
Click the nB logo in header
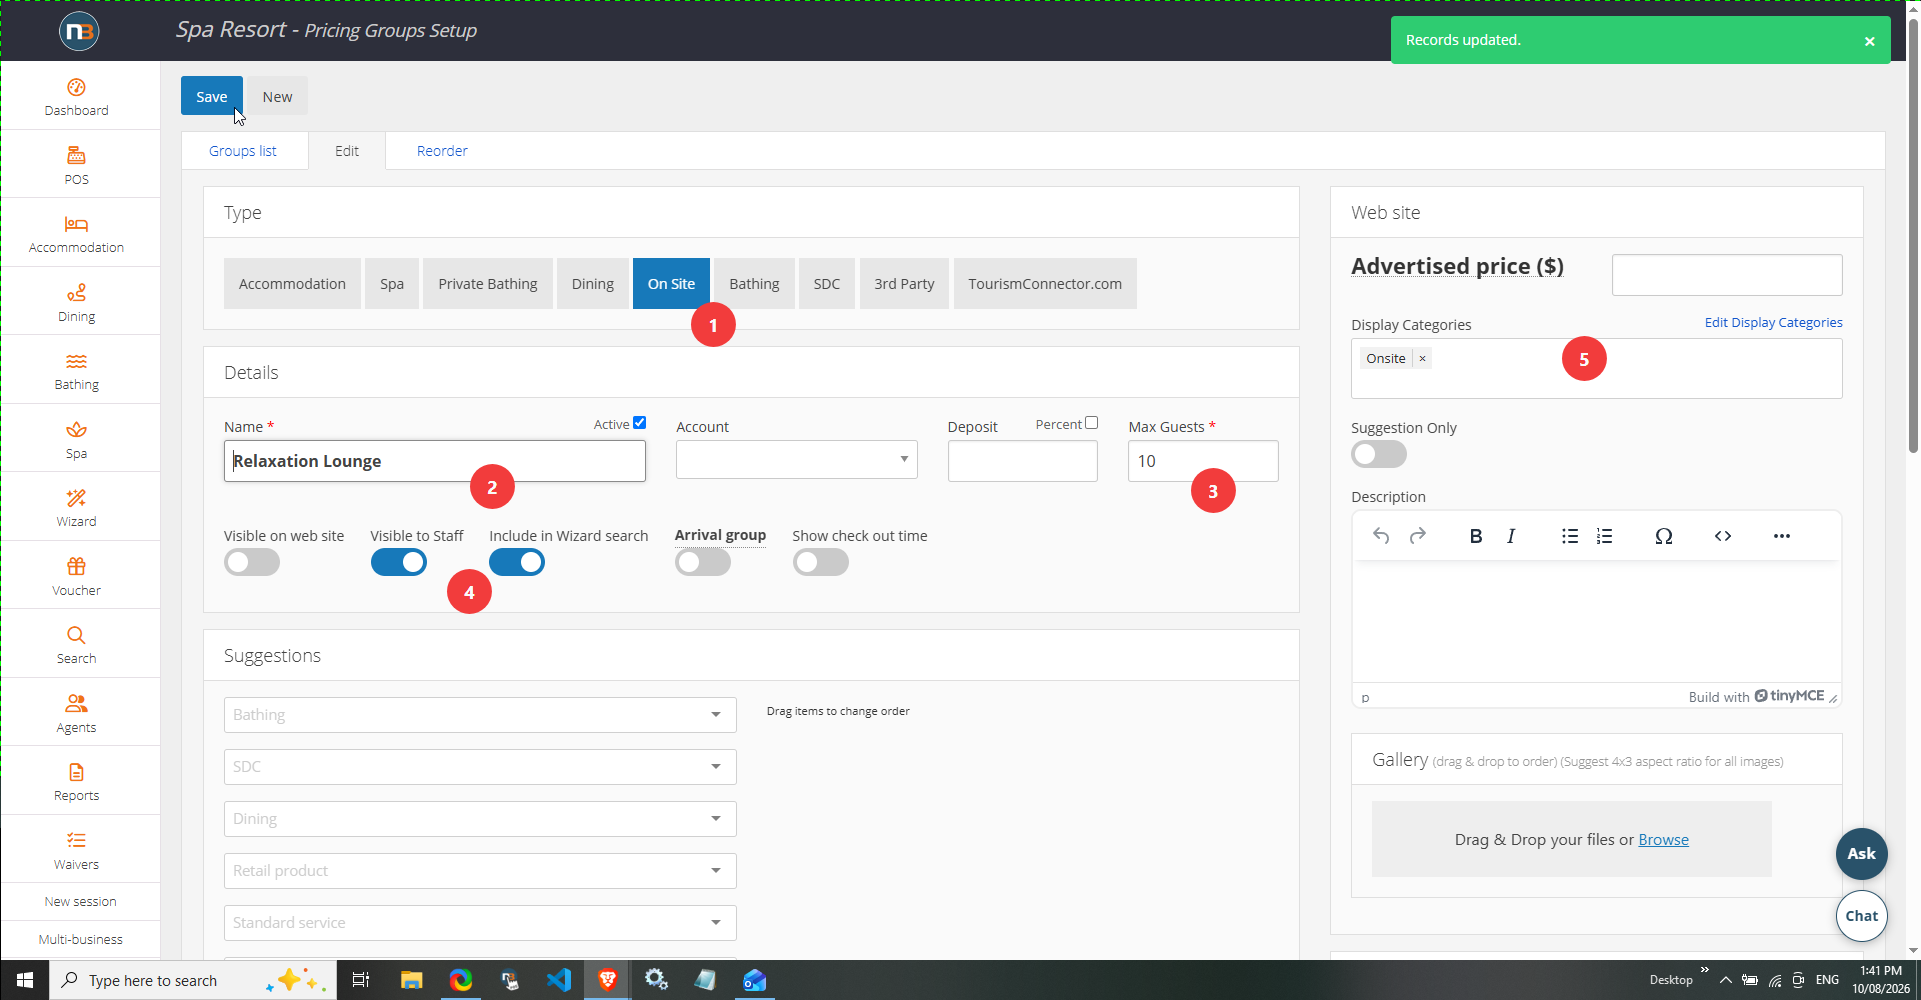pyautogui.click(x=79, y=31)
